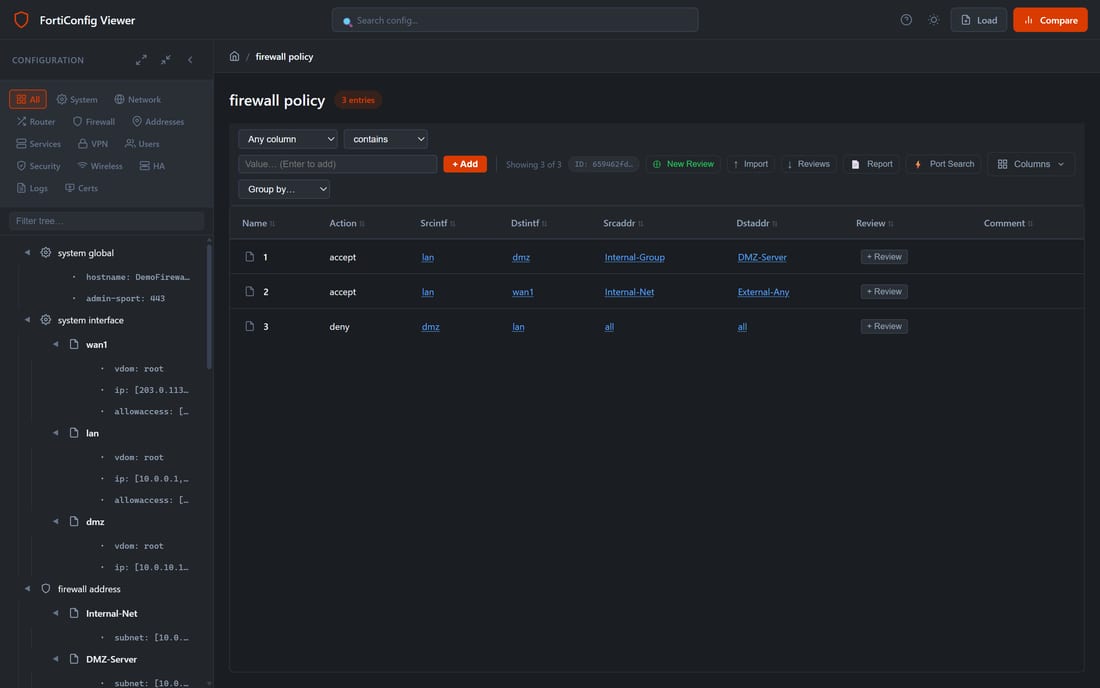This screenshot has height=688, width=1100.
Task: Select the HA category tab
Action: [152, 166]
